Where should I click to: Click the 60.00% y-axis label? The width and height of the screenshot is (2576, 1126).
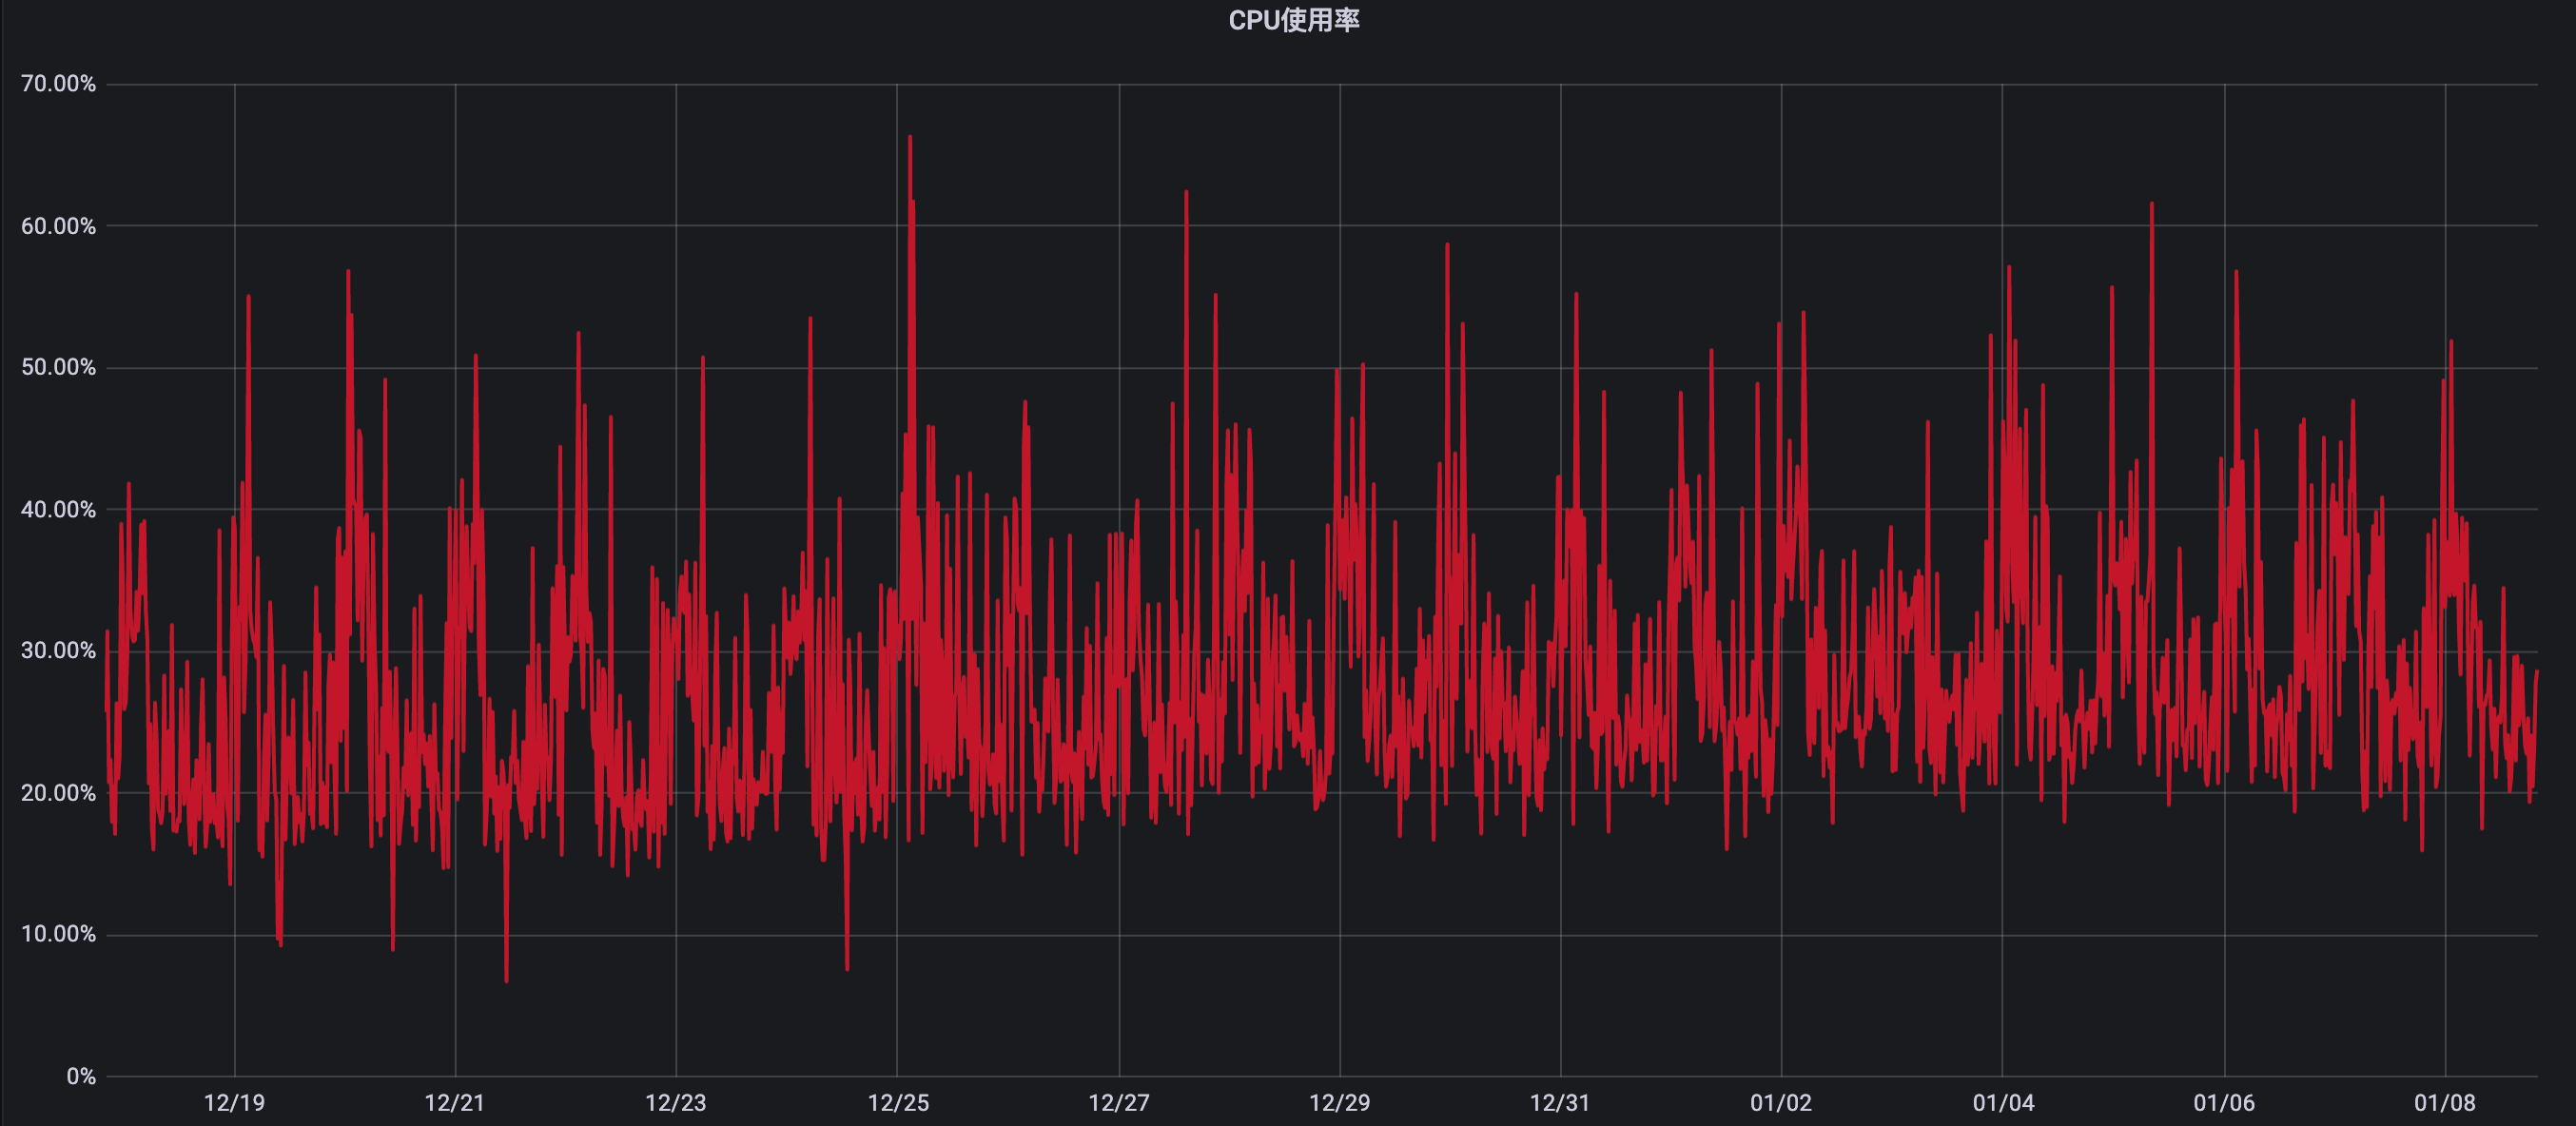(x=59, y=226)
